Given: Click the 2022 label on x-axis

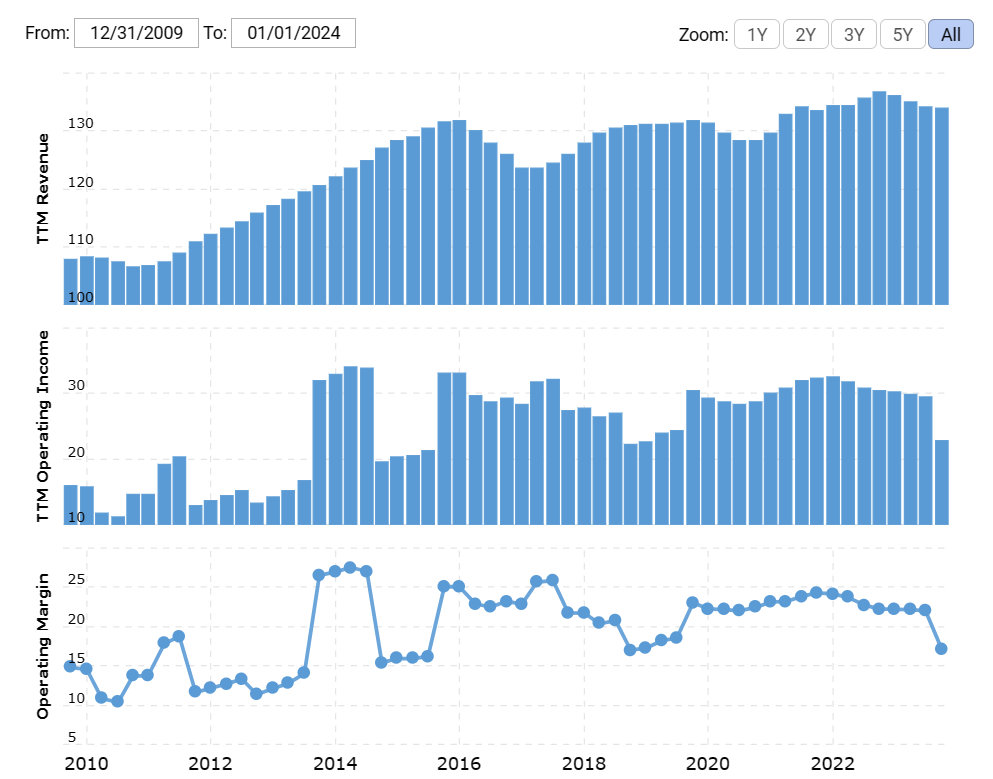Looking at the screenshot, I should point(832,763).
